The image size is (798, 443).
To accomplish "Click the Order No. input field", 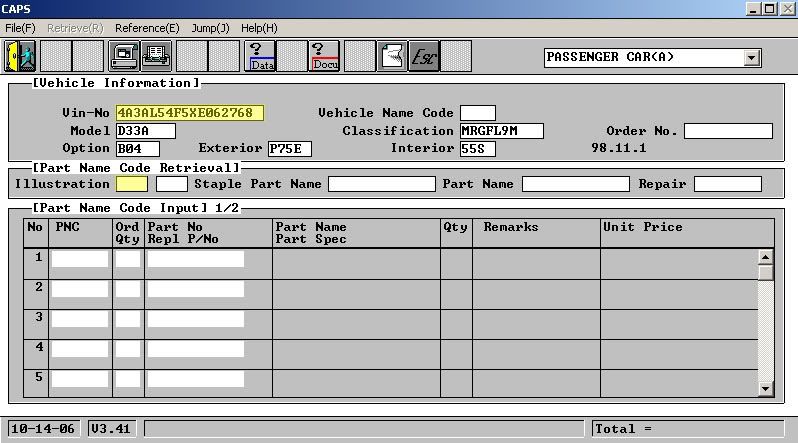I will pyautogui.click(x=728, y=131).
